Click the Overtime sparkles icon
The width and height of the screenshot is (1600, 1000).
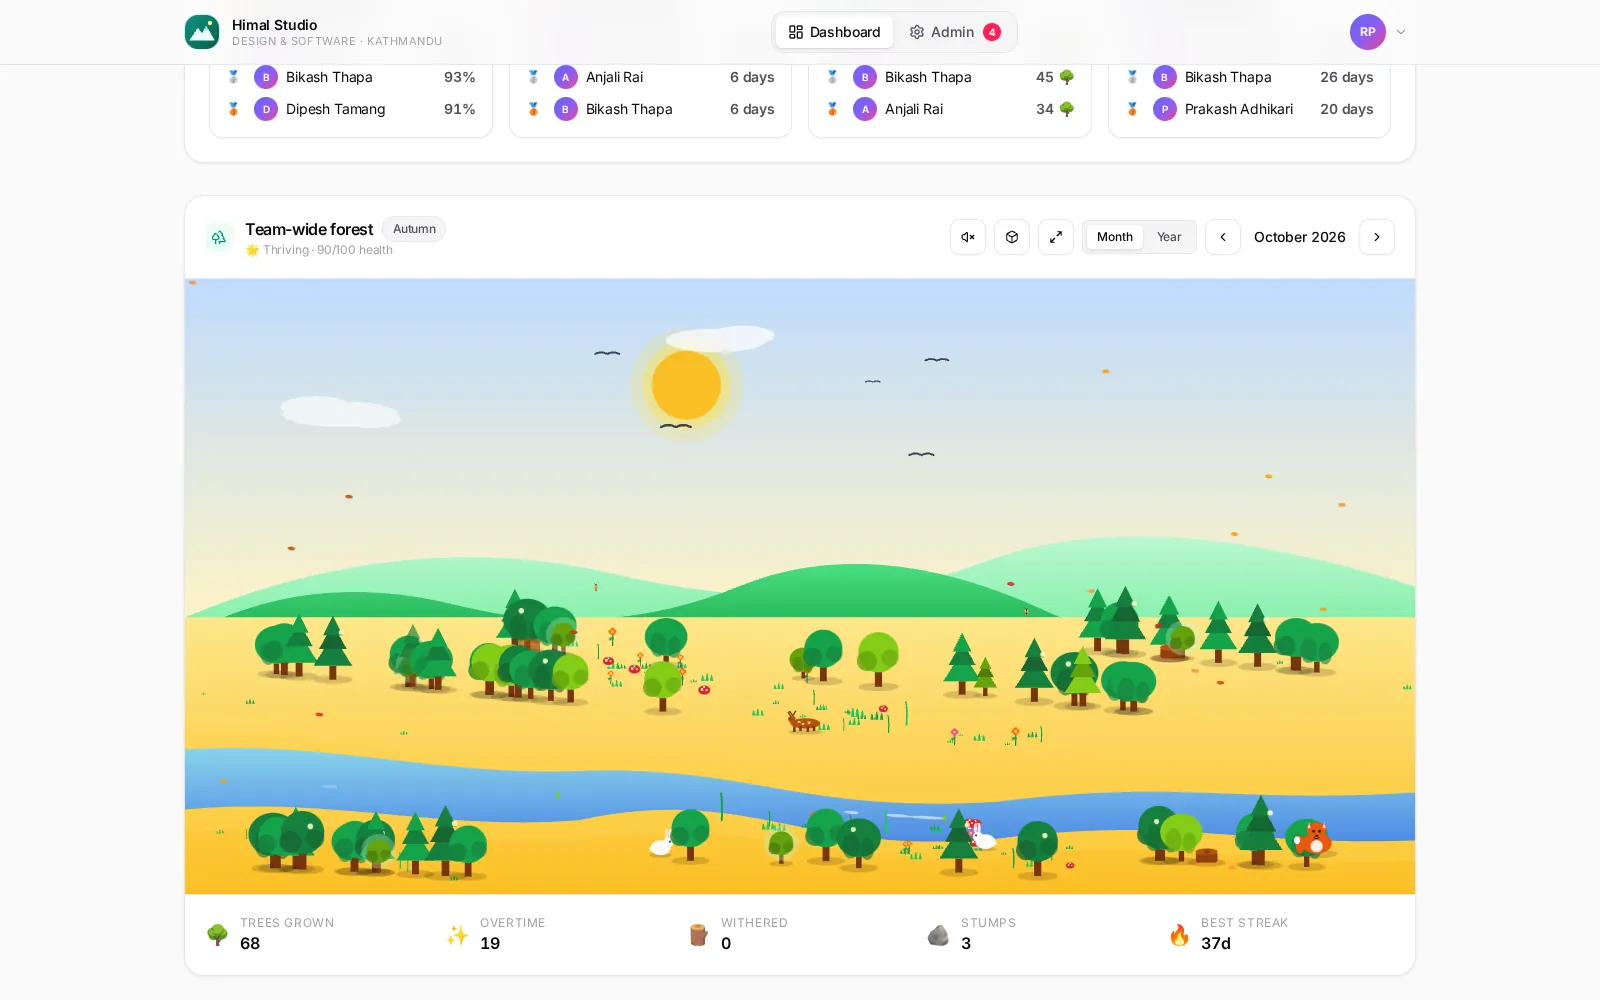(x=457, y=934)
